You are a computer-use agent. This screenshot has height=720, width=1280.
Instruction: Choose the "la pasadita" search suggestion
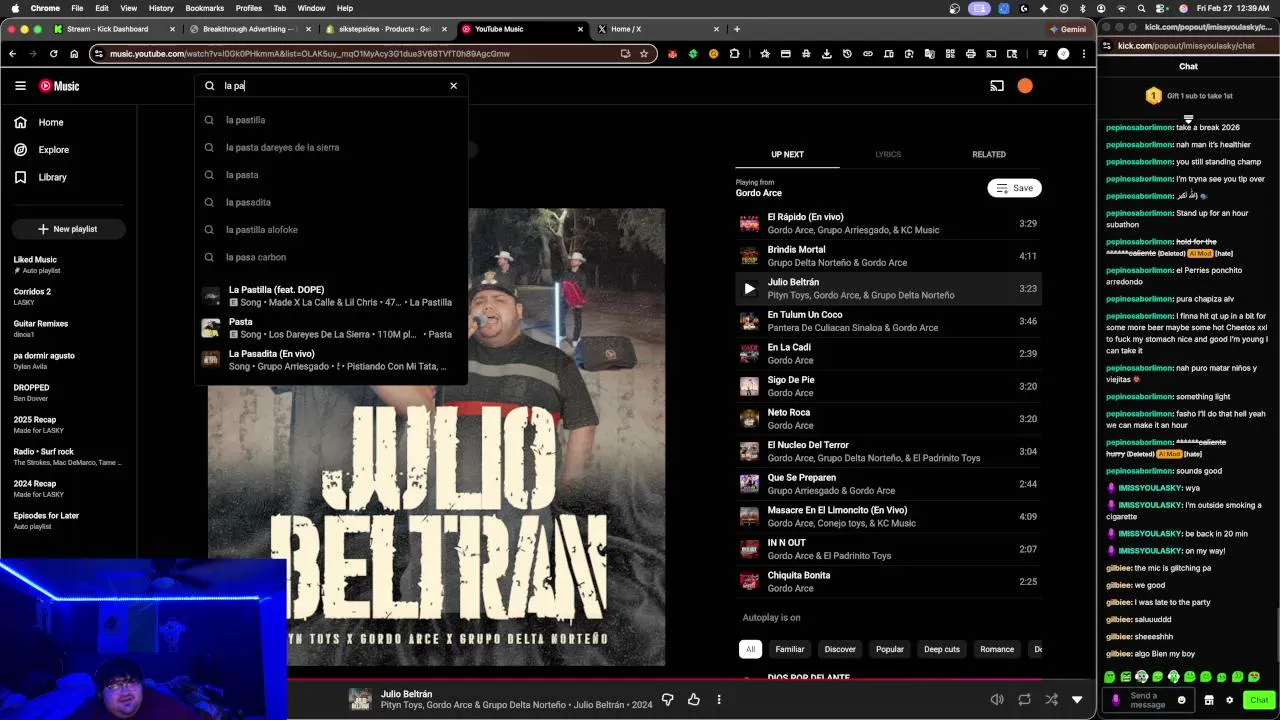pos(330,202)
